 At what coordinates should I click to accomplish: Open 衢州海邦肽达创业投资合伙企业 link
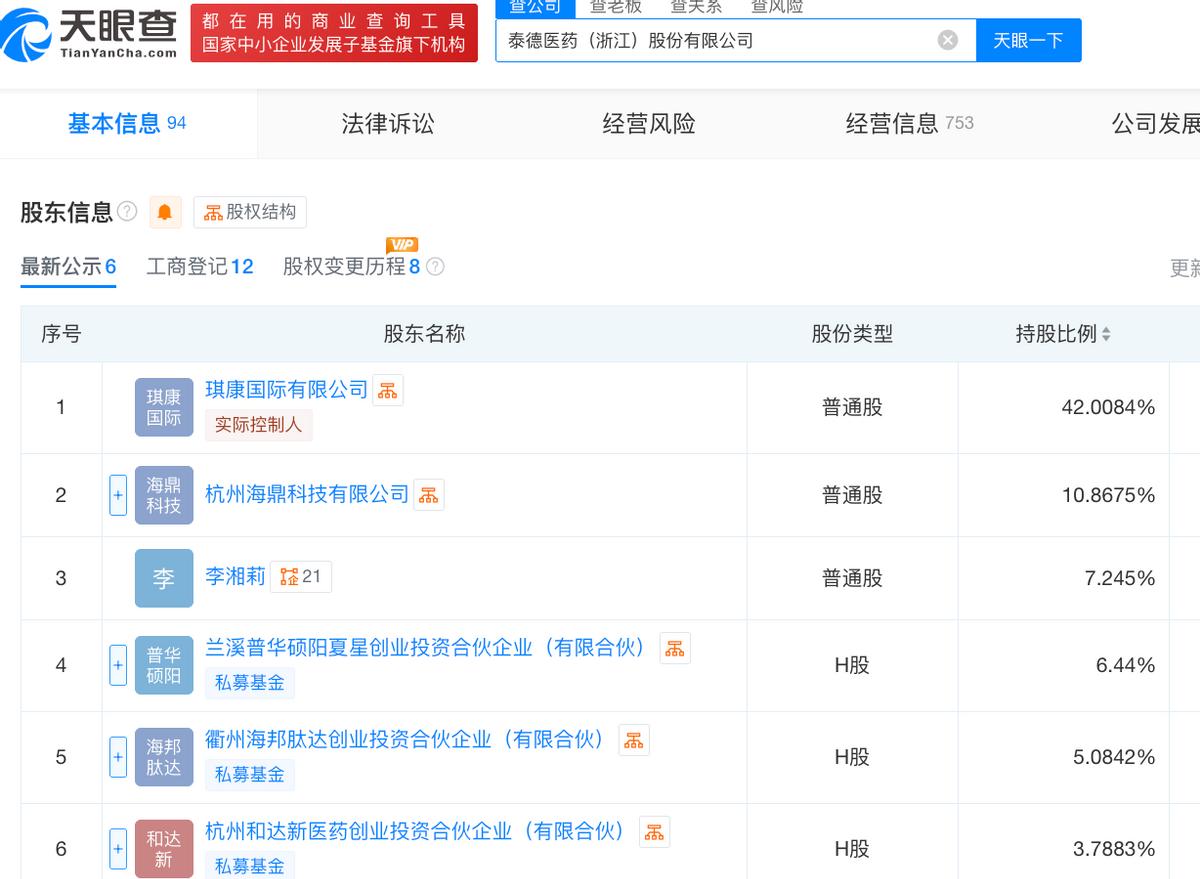pos(409,739)
